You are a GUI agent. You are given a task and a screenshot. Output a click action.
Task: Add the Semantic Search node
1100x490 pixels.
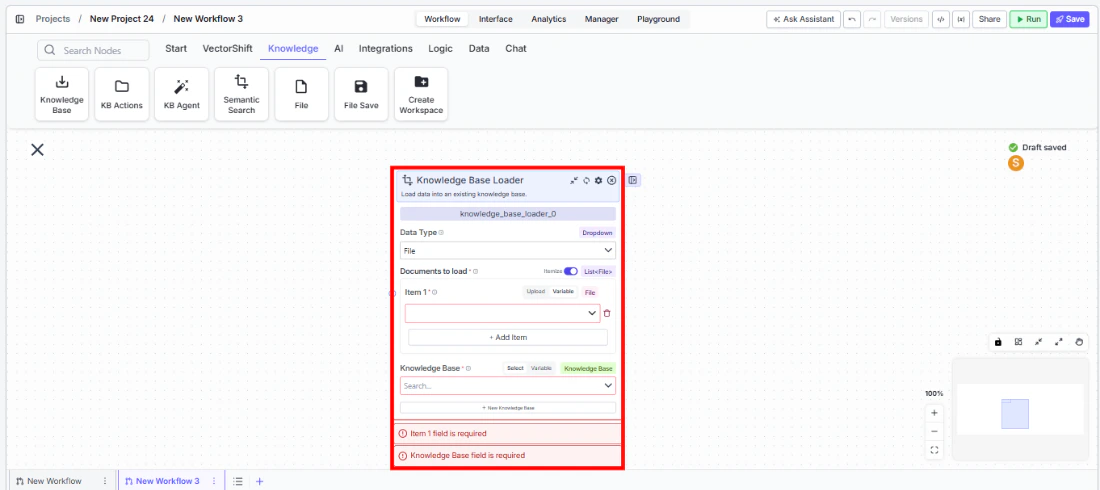tap(241, 94)
